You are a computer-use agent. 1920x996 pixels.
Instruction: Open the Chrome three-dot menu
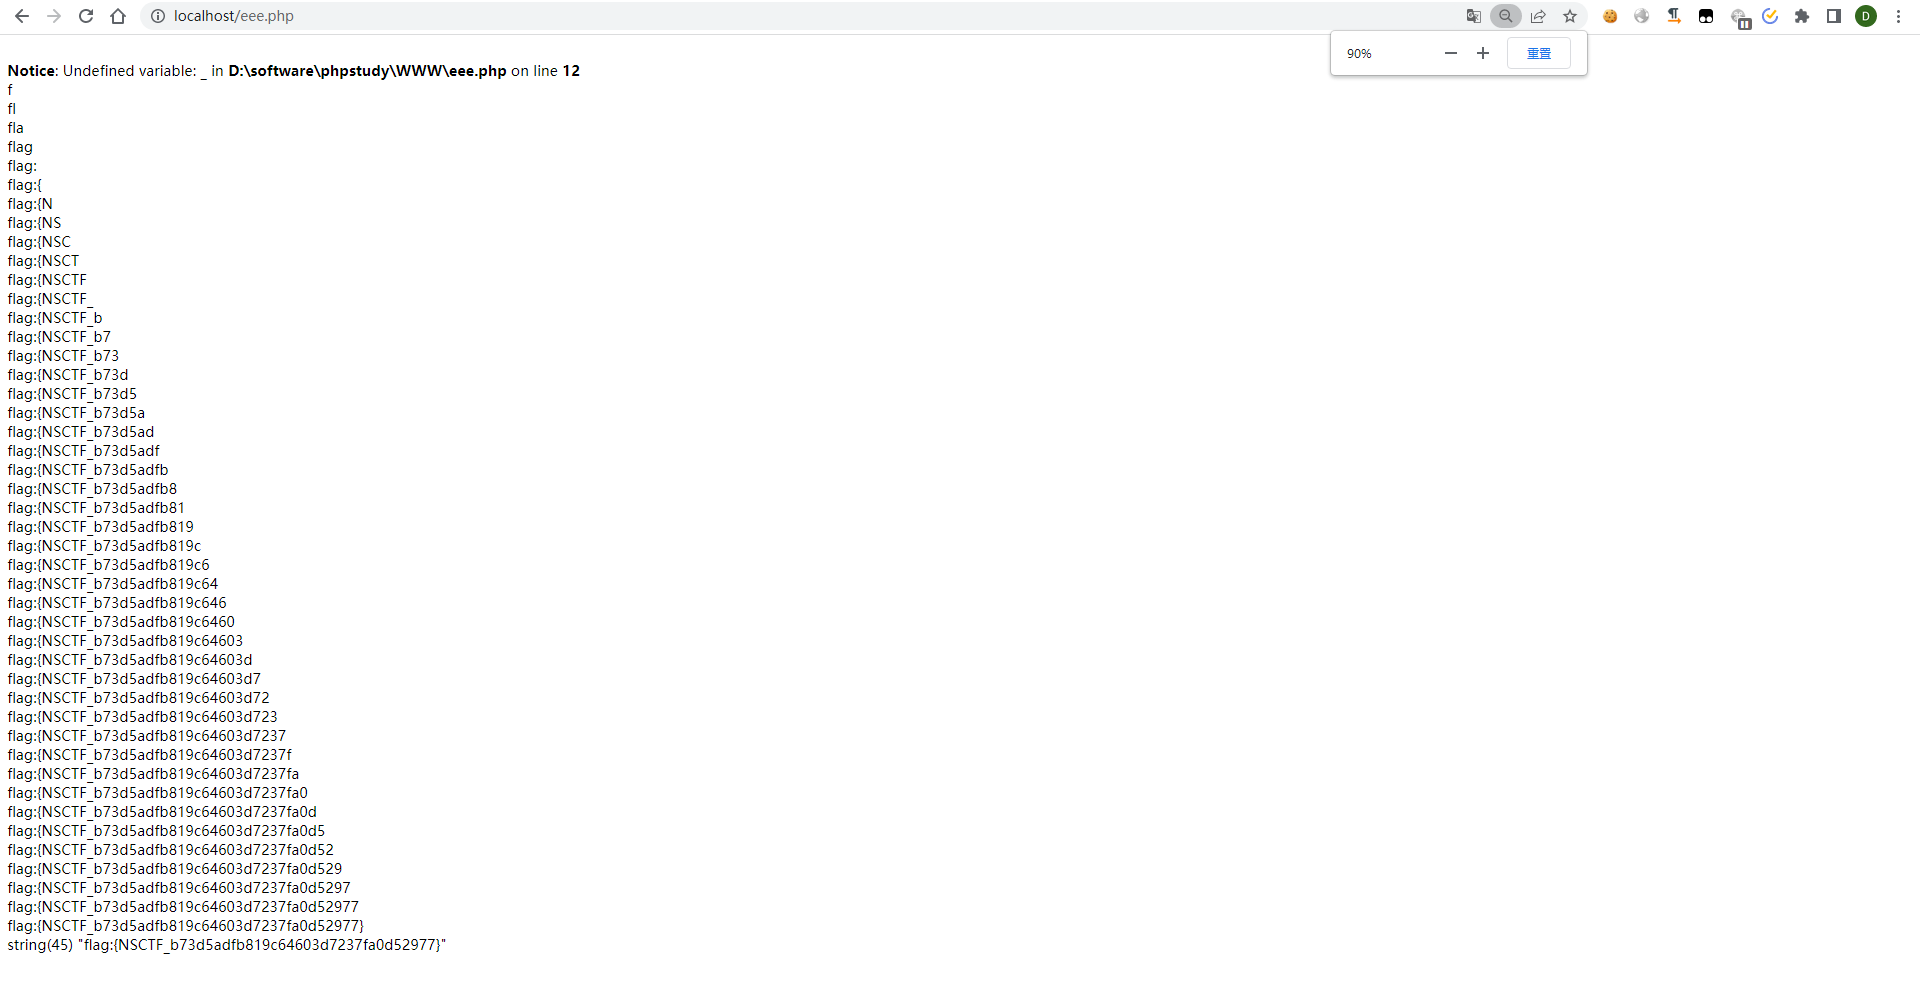(x=1898, y=16)
